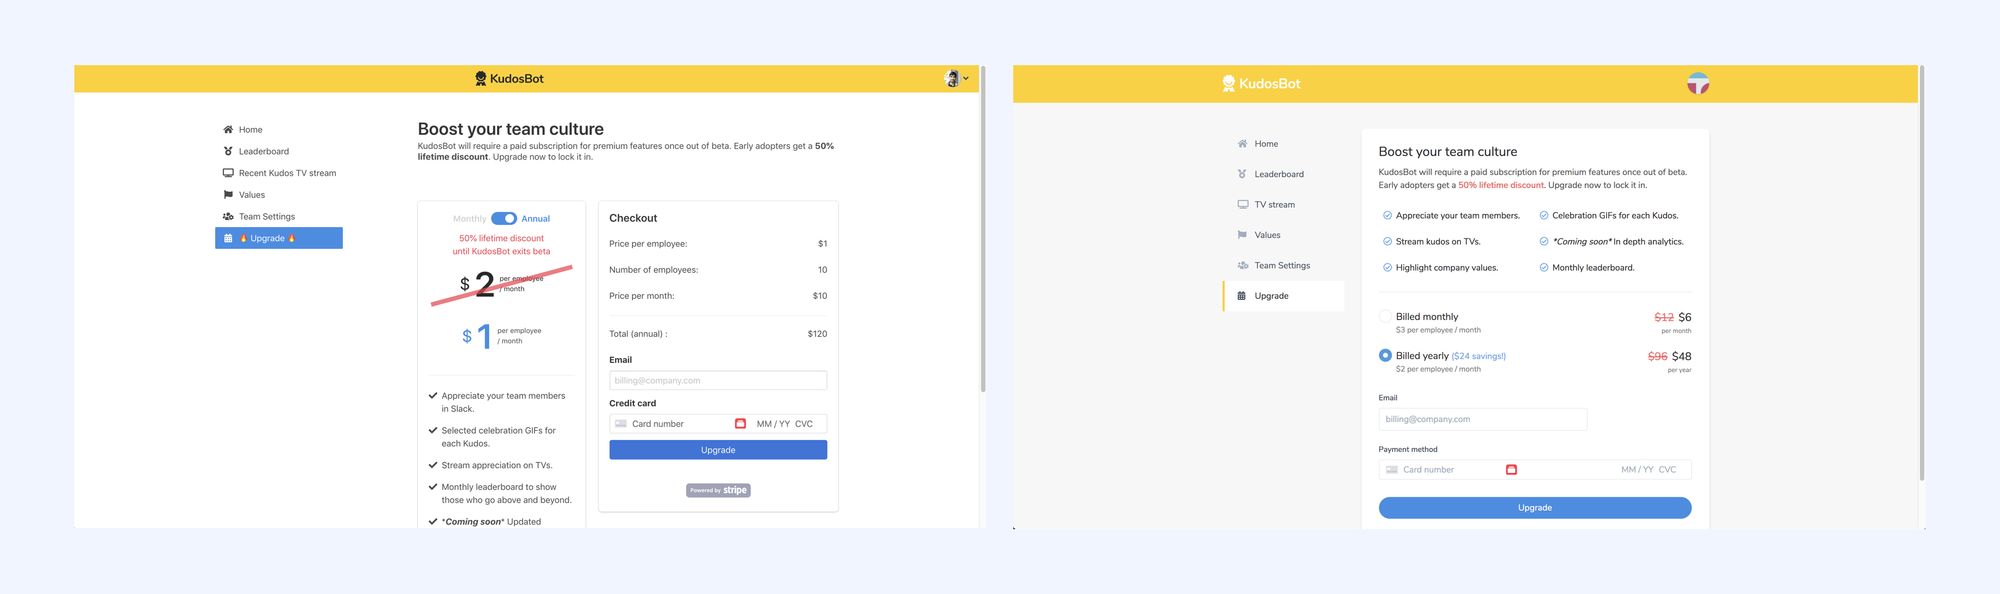Select the Annual billing label in the left window
Viewport: 2000px width, 594px height.
point(536,219)
